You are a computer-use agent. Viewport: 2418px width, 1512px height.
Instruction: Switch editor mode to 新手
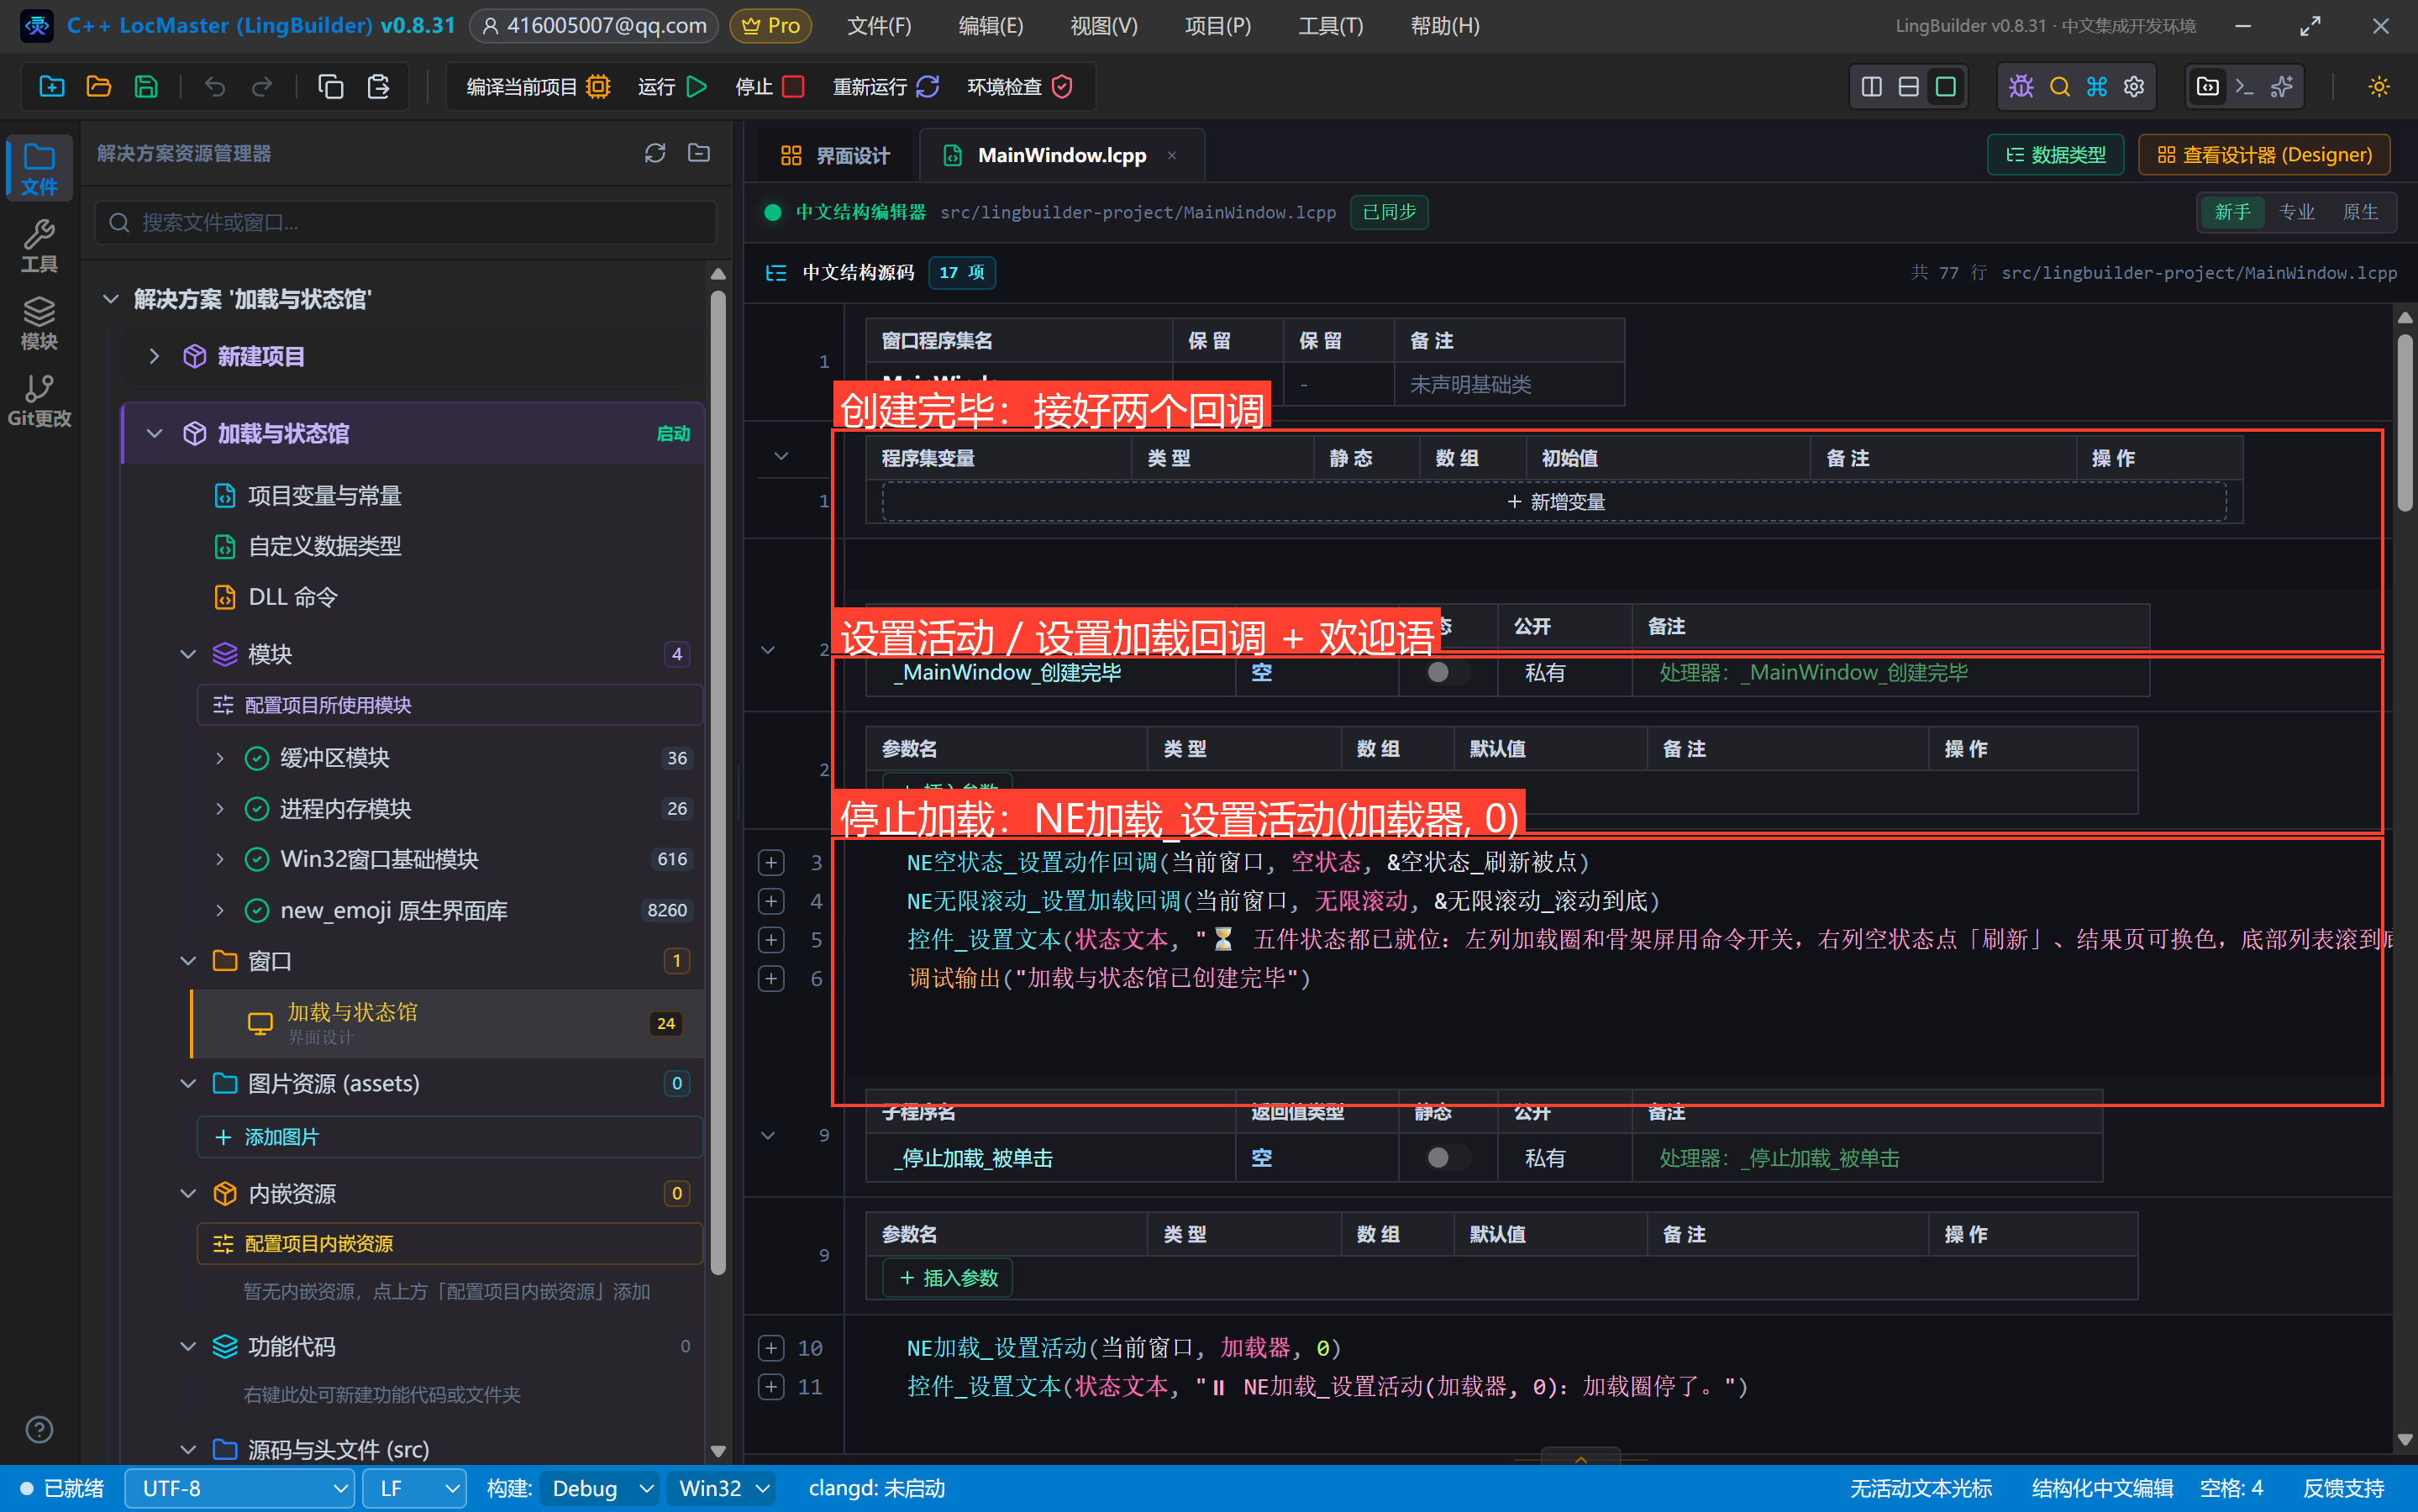2232,212
